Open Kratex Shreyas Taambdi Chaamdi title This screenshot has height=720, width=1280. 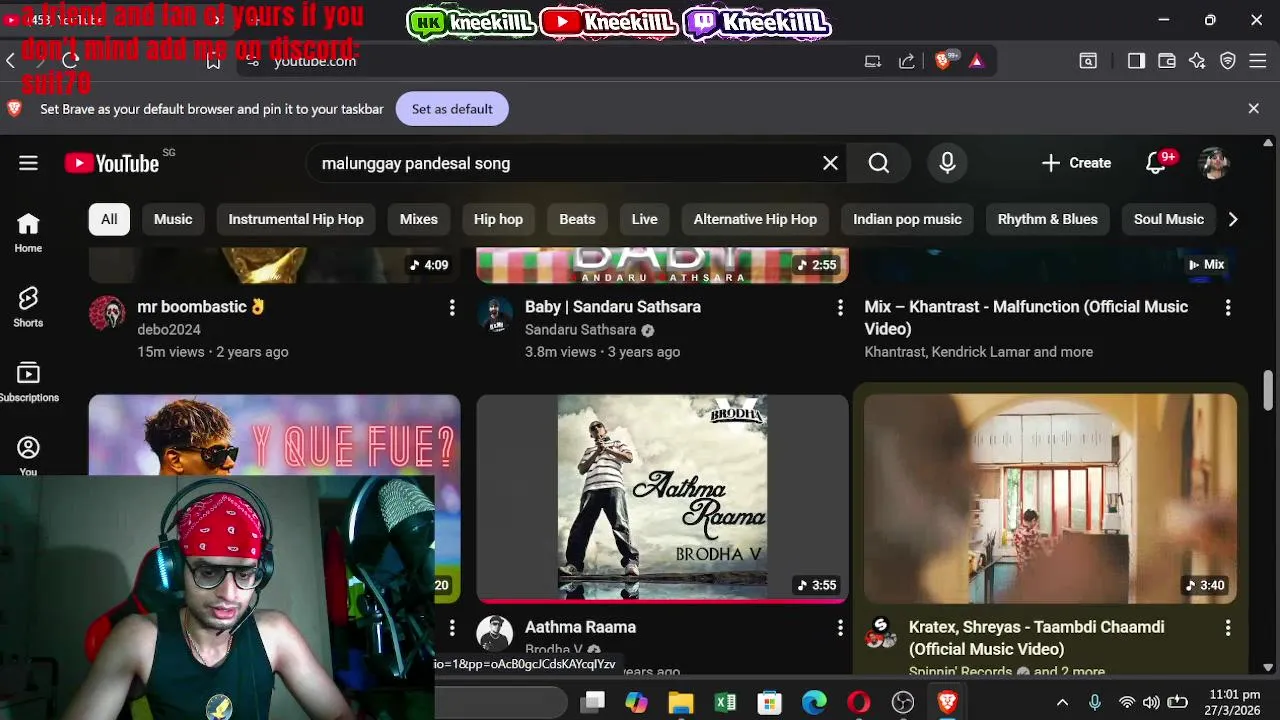[x=1037, y=638]
